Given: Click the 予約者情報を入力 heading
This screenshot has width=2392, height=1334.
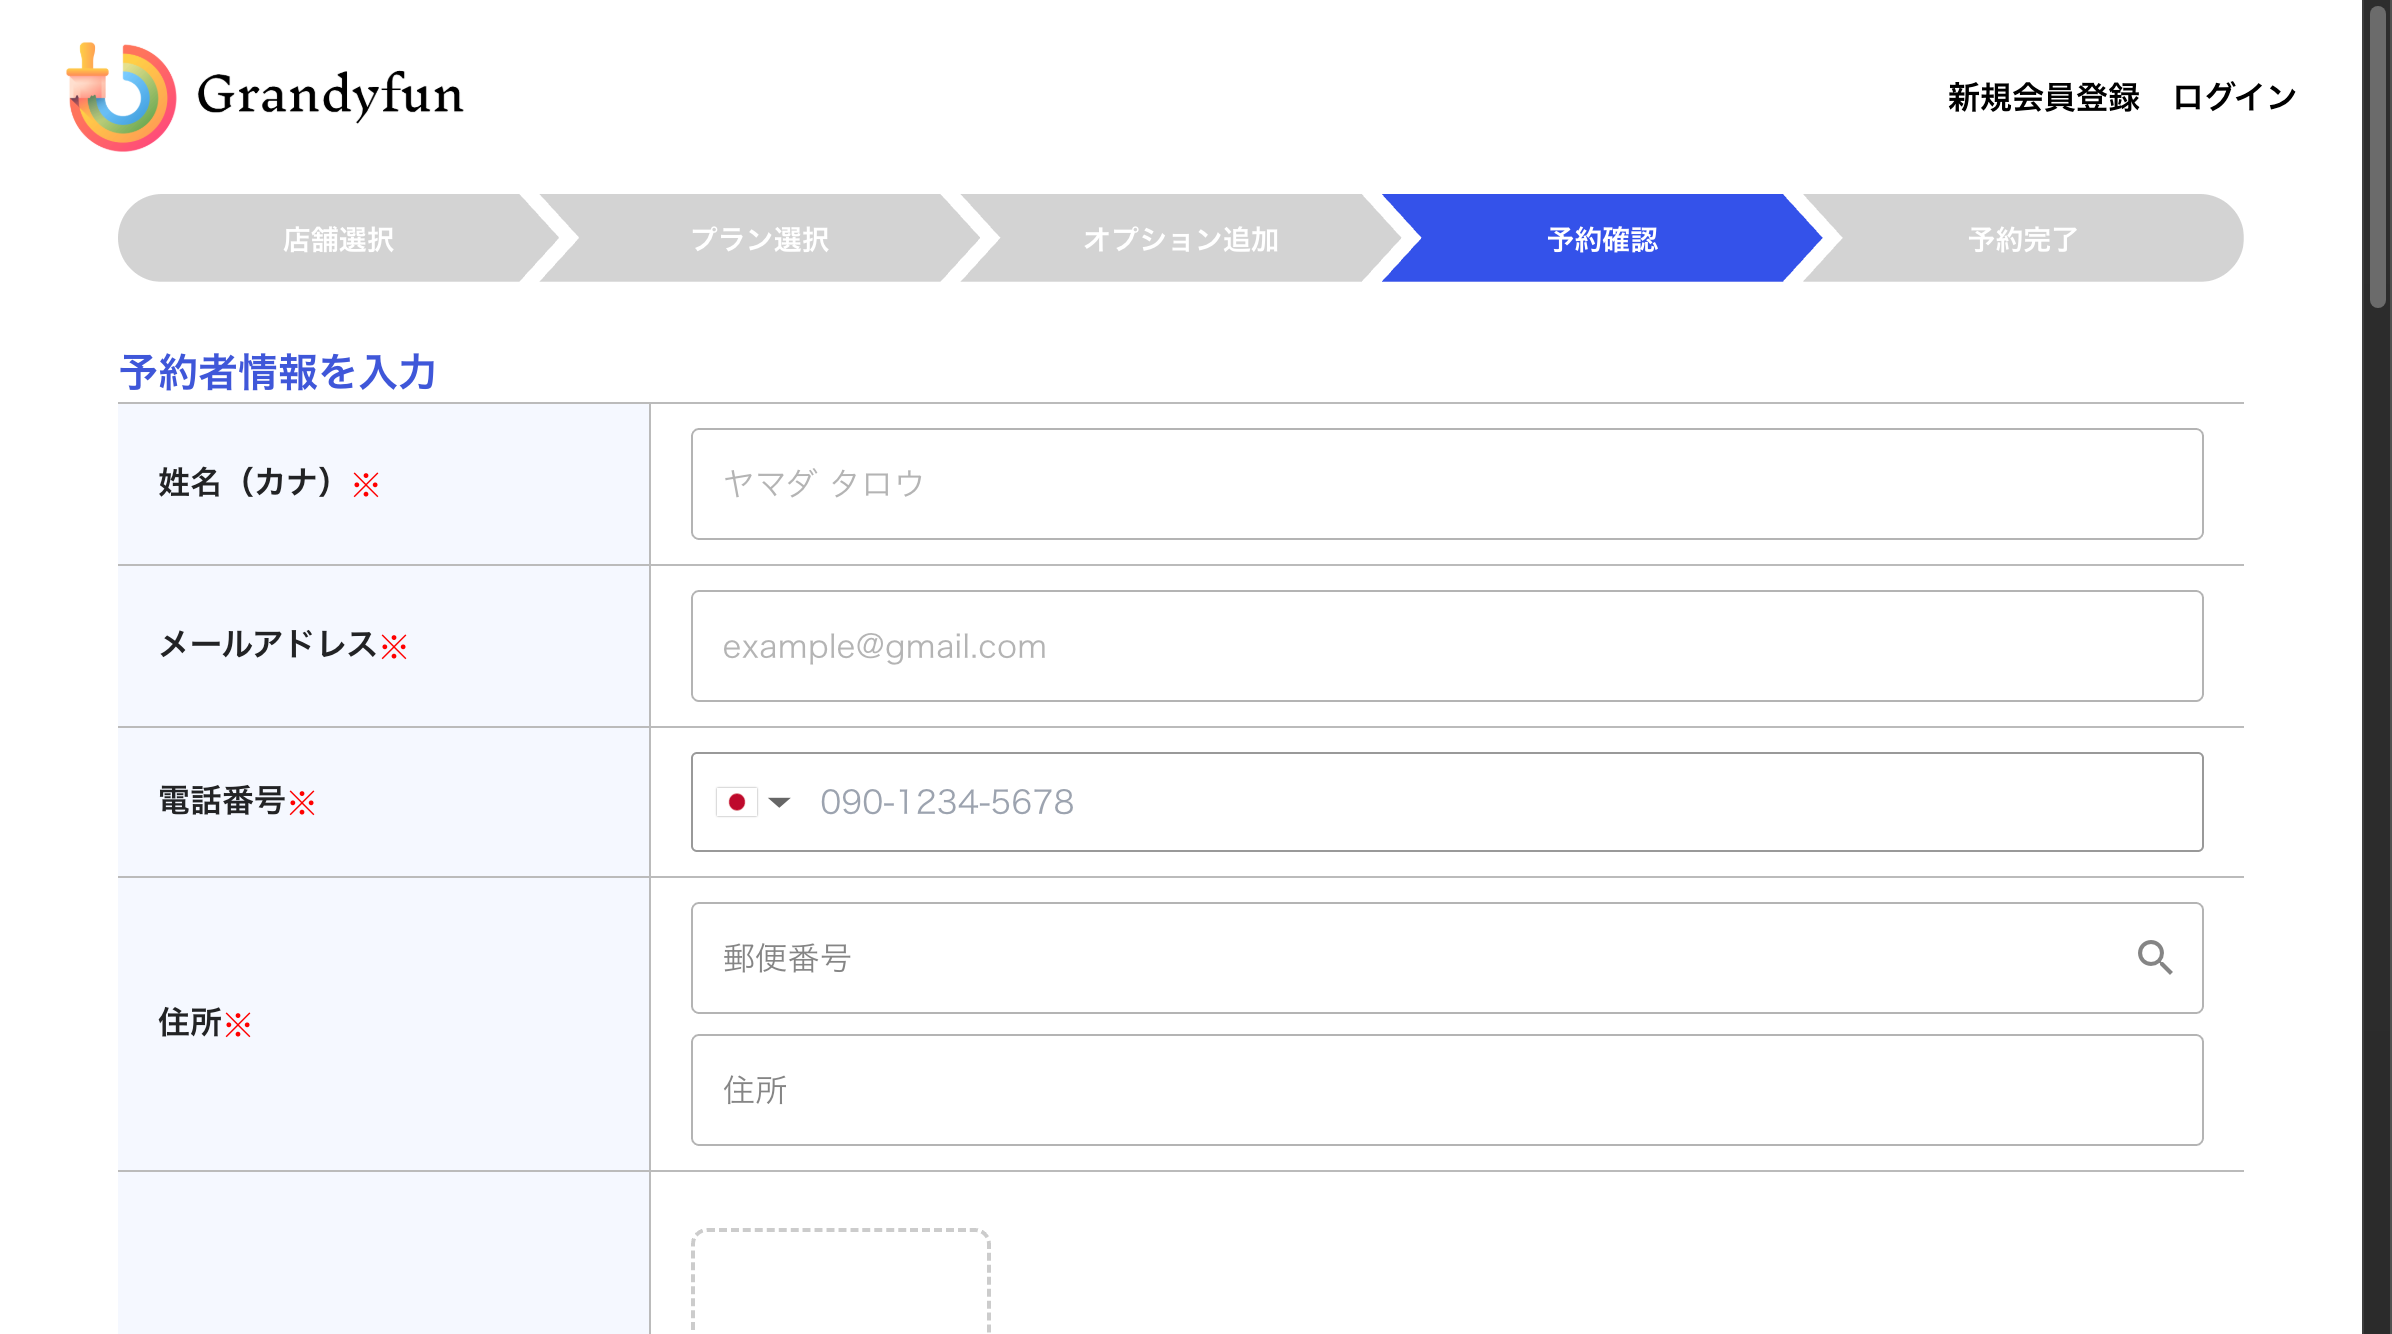Looking at the screenshot, I should click(x=278, y=372).
